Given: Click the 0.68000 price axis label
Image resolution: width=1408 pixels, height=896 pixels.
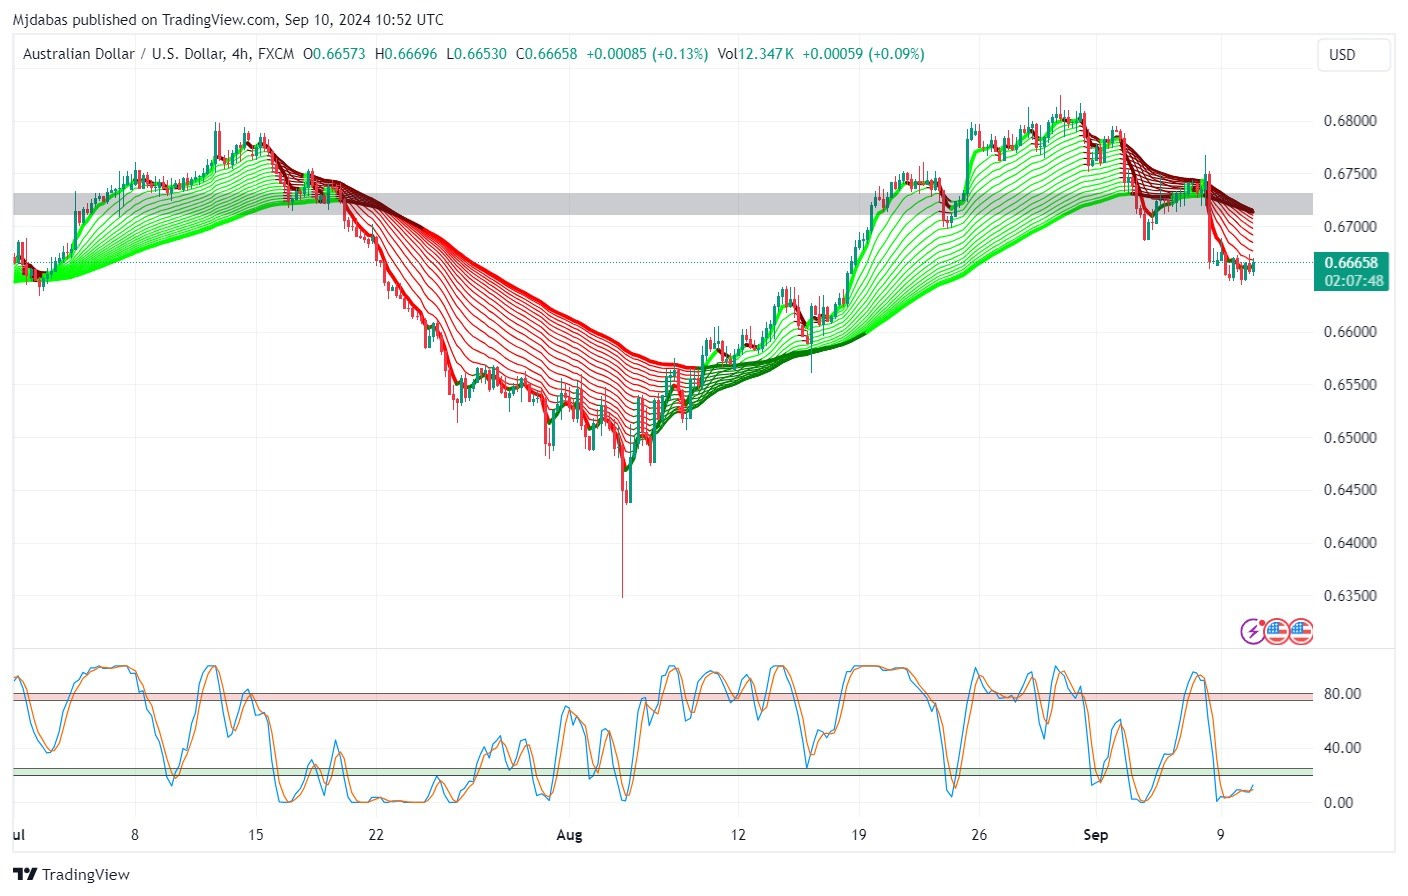Looking at the screenshot, I should point(1350,121).
